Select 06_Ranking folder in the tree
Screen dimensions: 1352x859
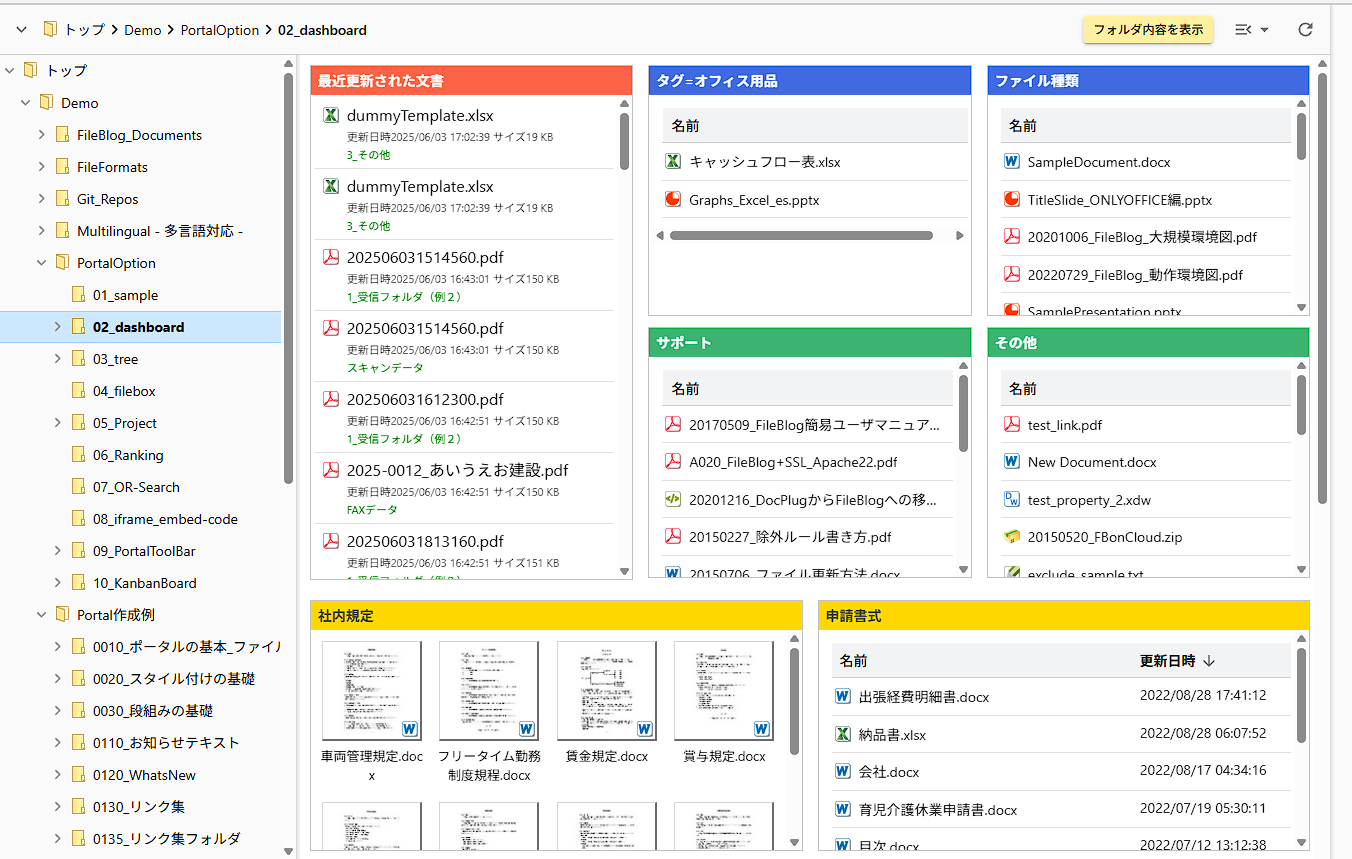127,455
